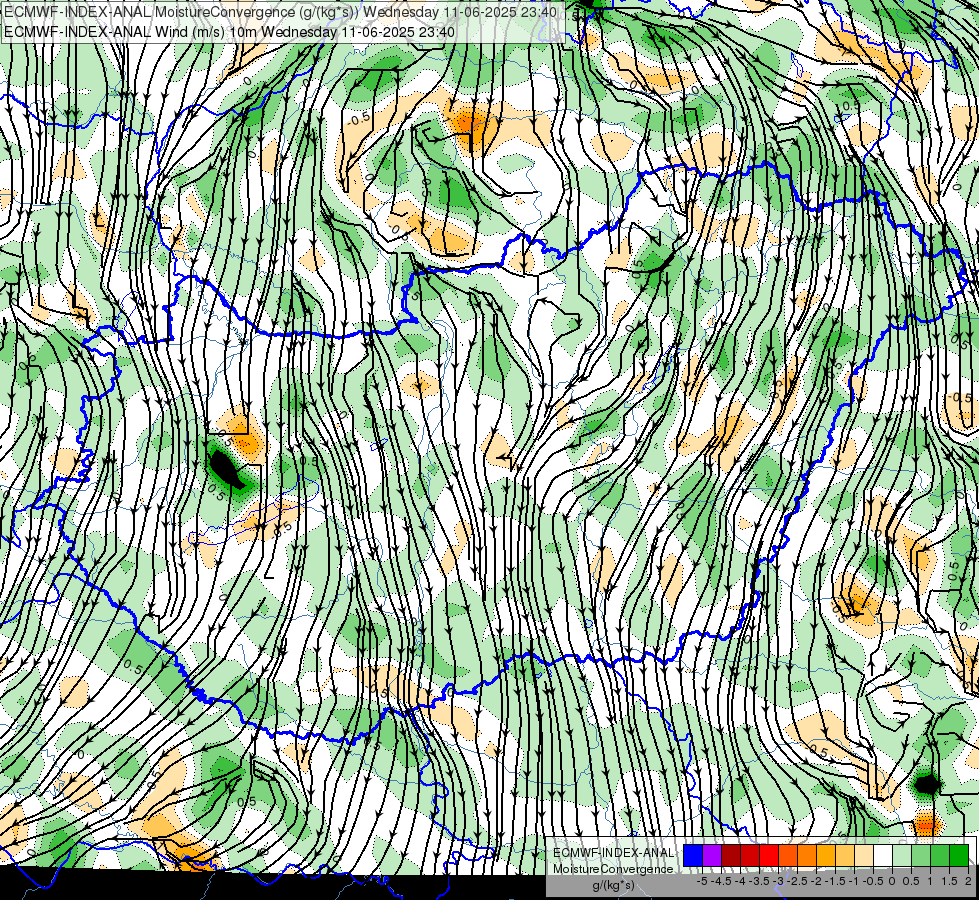Click the purple legend swatch between -5 and -4.5

pyautogui.click(x=712, y=856)
